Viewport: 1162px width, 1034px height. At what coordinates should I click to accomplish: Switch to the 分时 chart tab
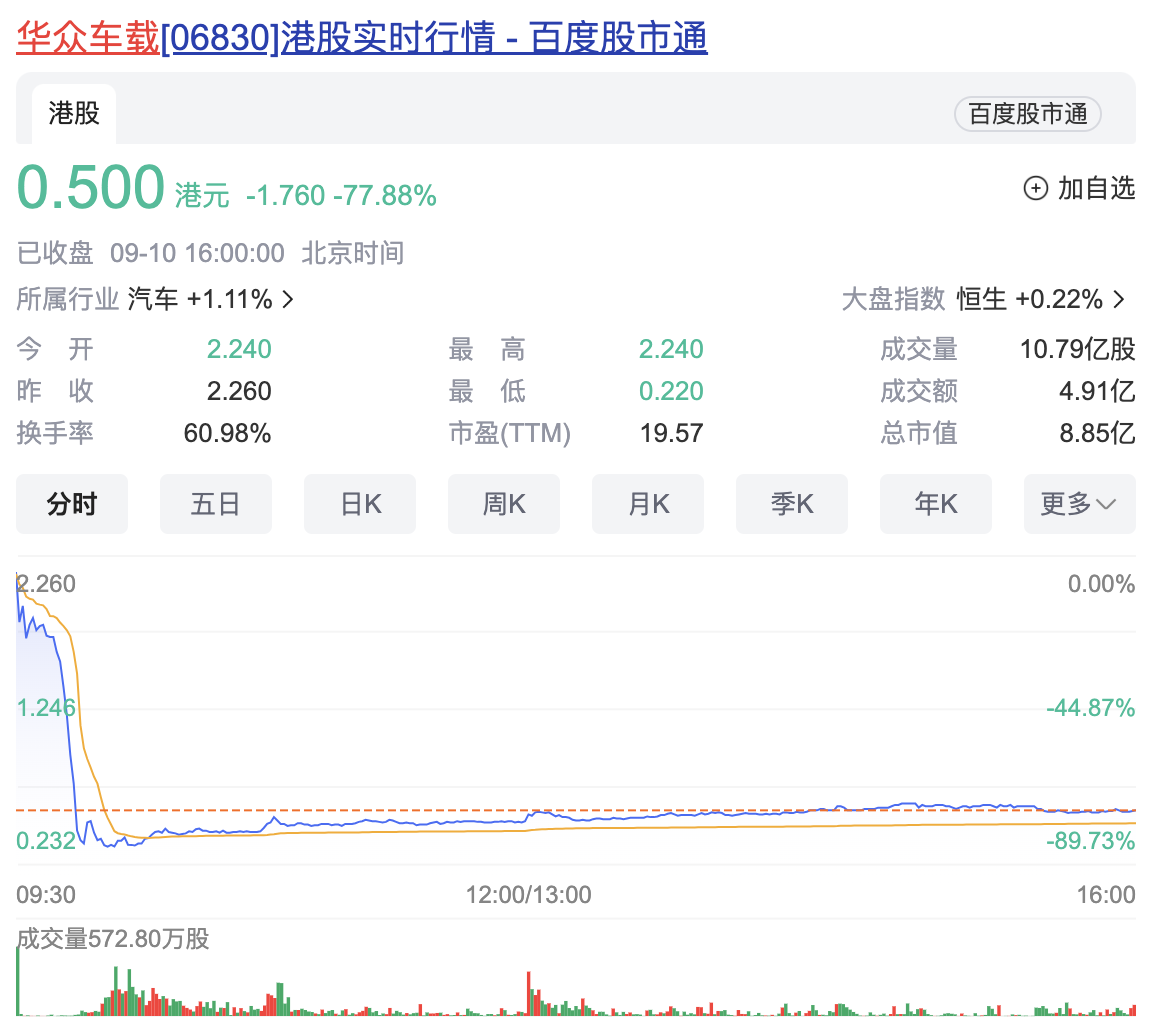pos(72,504)
